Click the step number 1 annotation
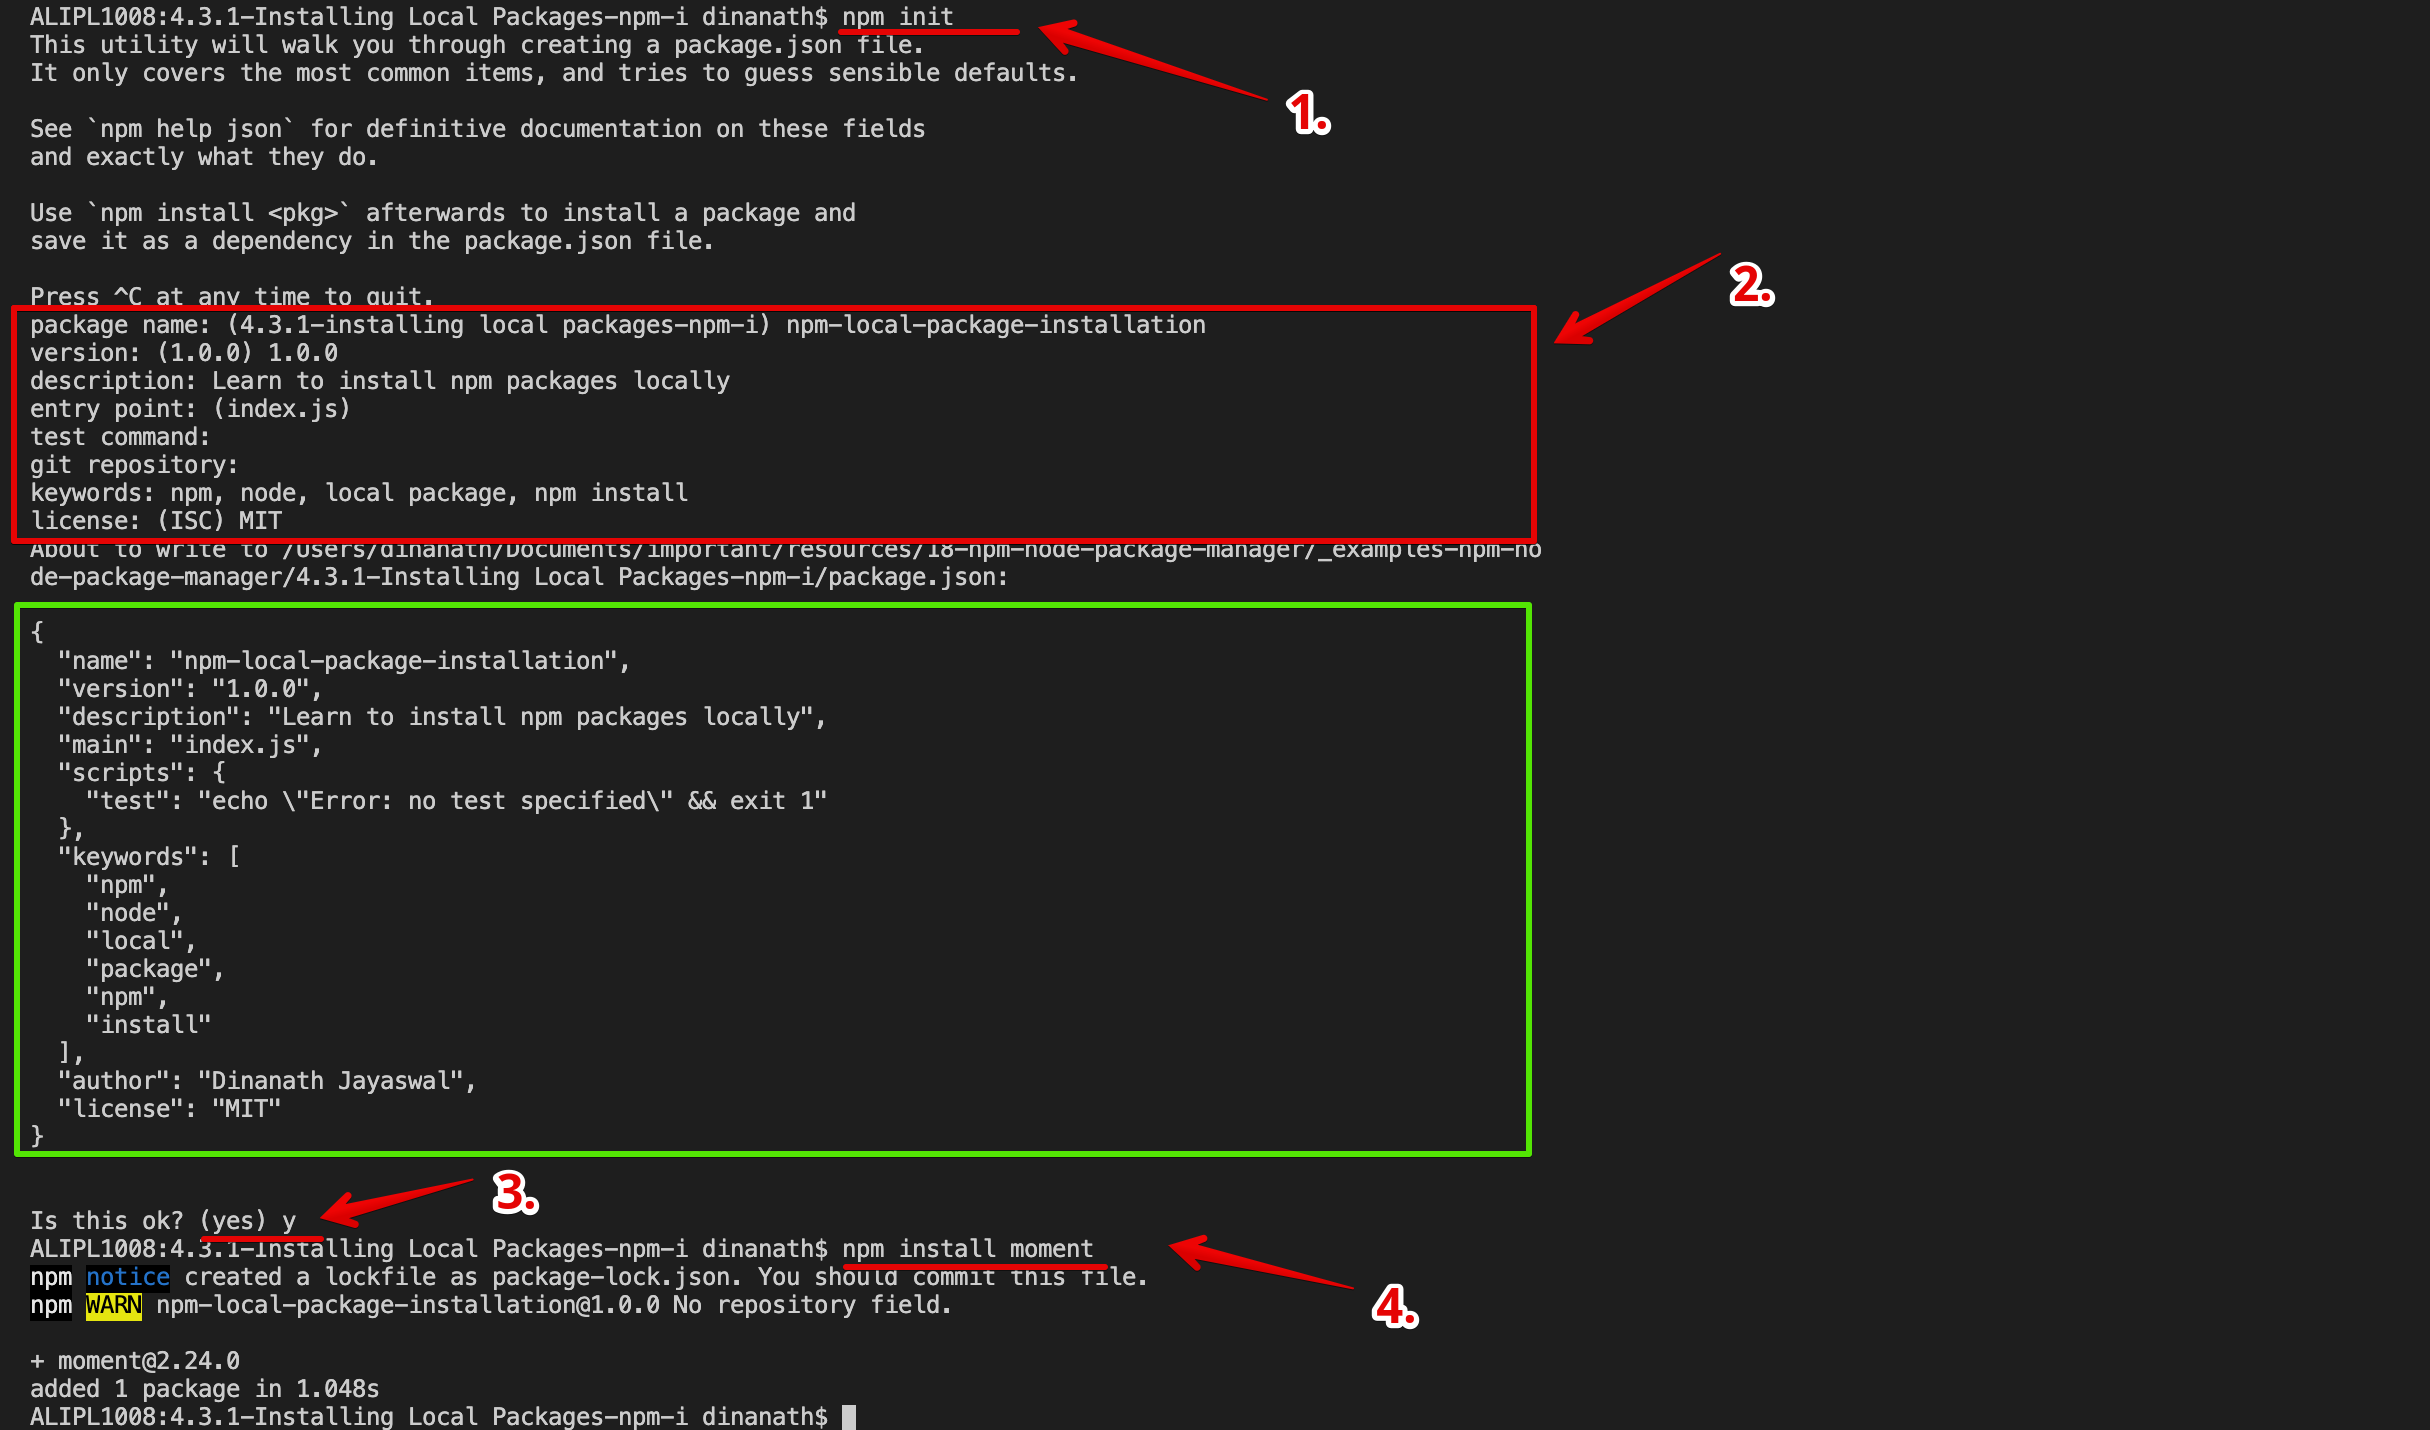 click(1307, 112)
